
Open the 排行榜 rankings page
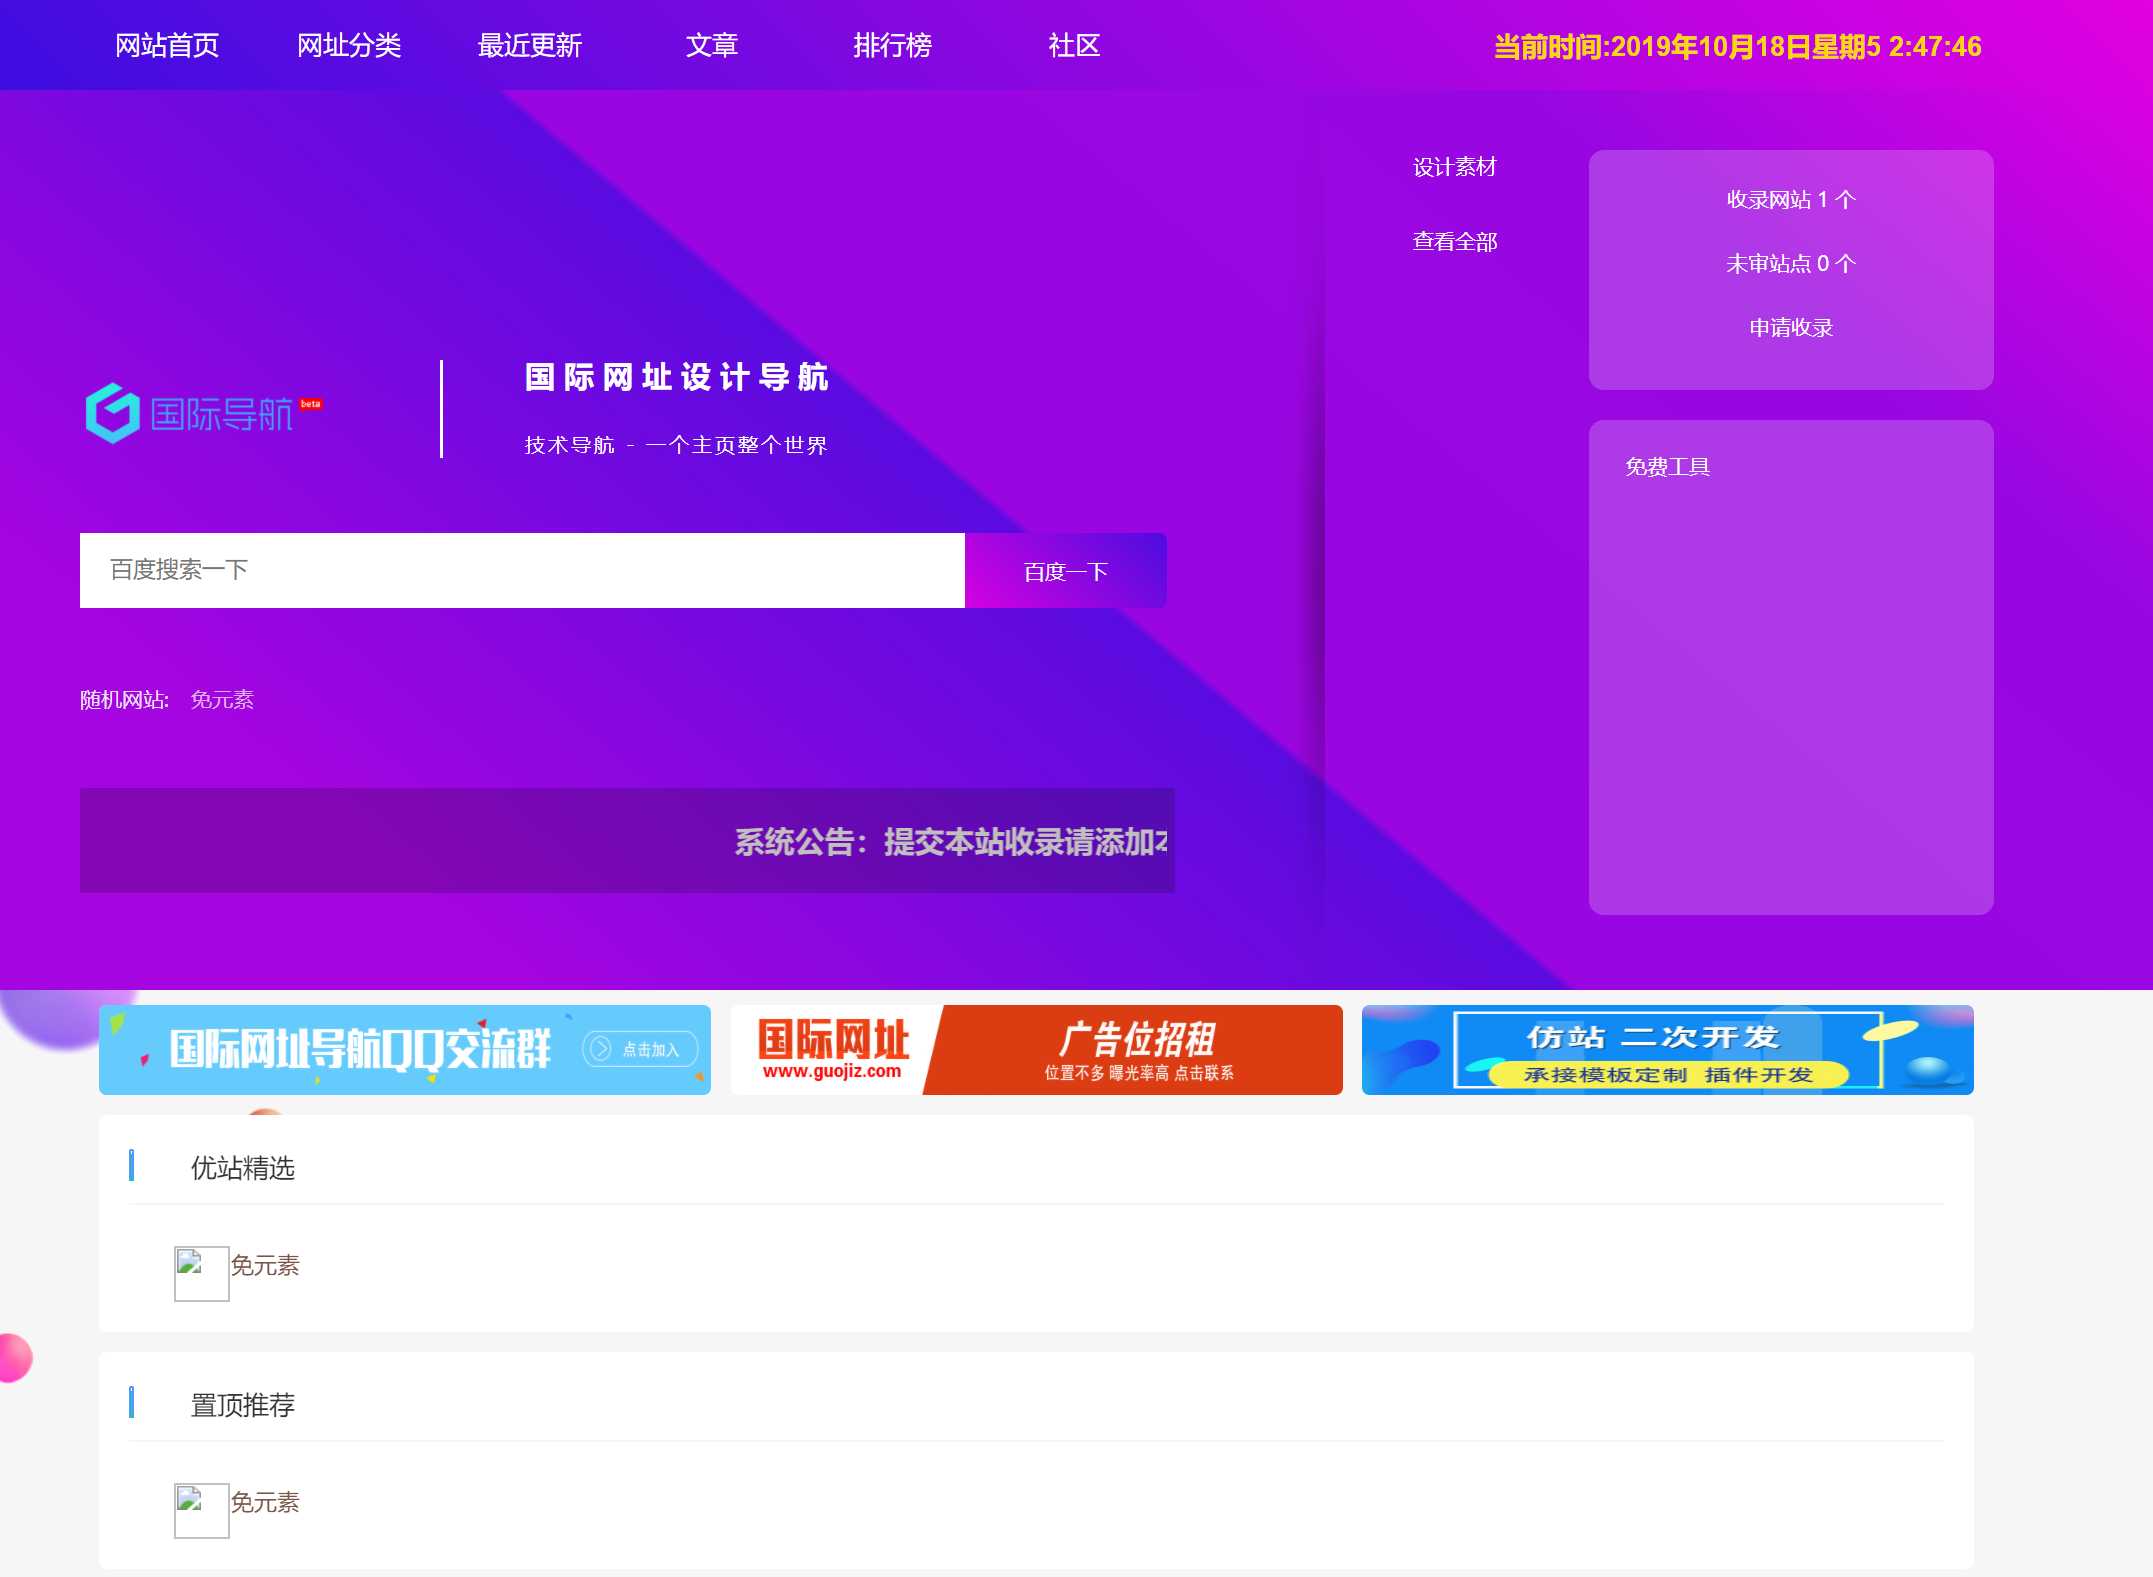coord(892,46)
